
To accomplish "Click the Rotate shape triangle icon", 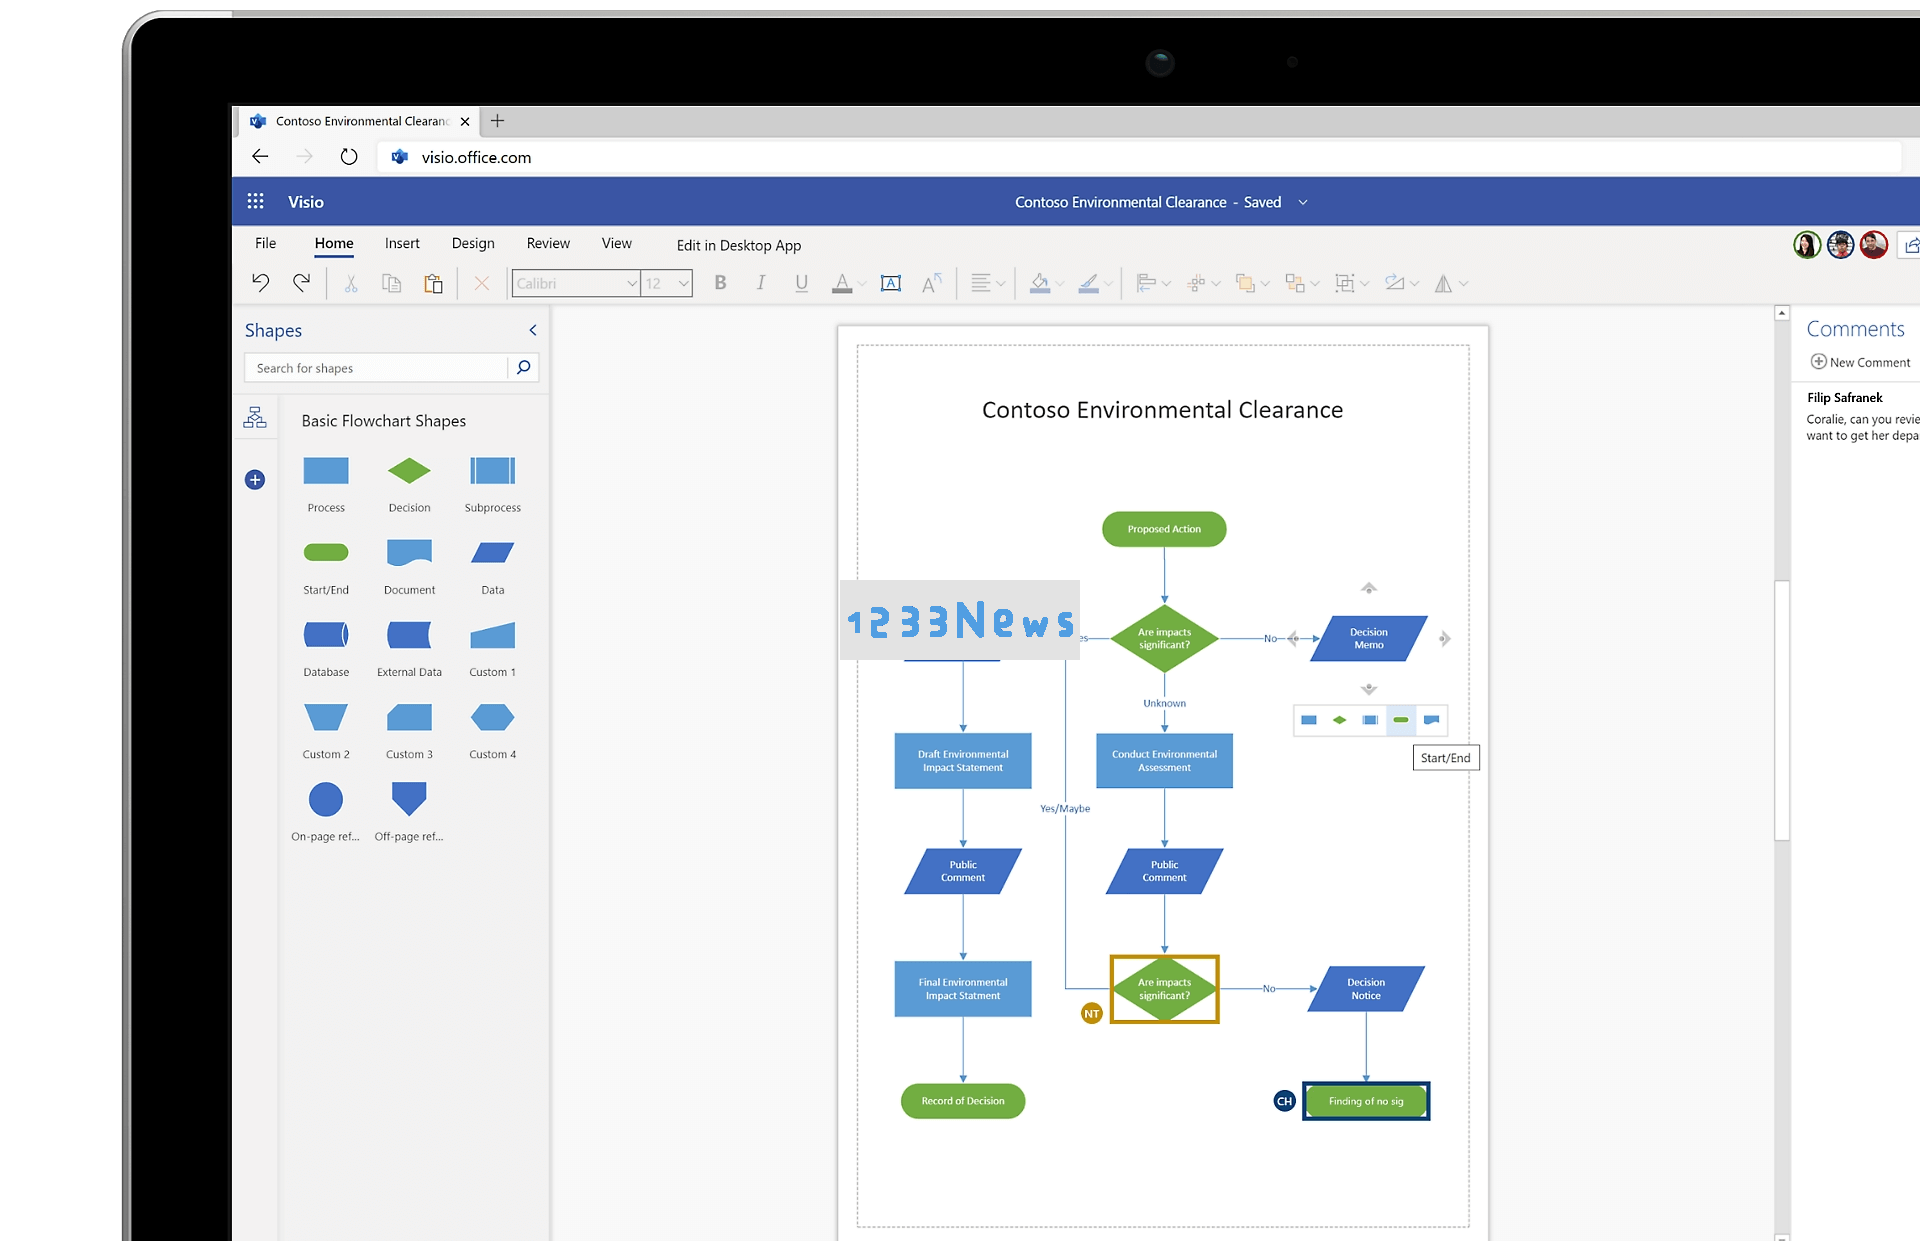I will [1443, 284].
